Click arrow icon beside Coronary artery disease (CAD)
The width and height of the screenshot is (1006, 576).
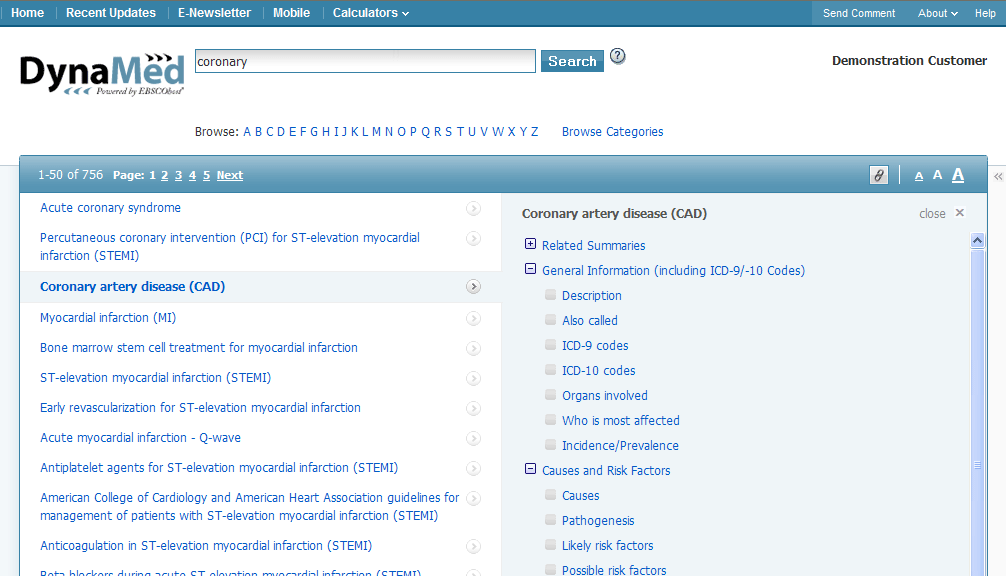[x=473, y=287]
